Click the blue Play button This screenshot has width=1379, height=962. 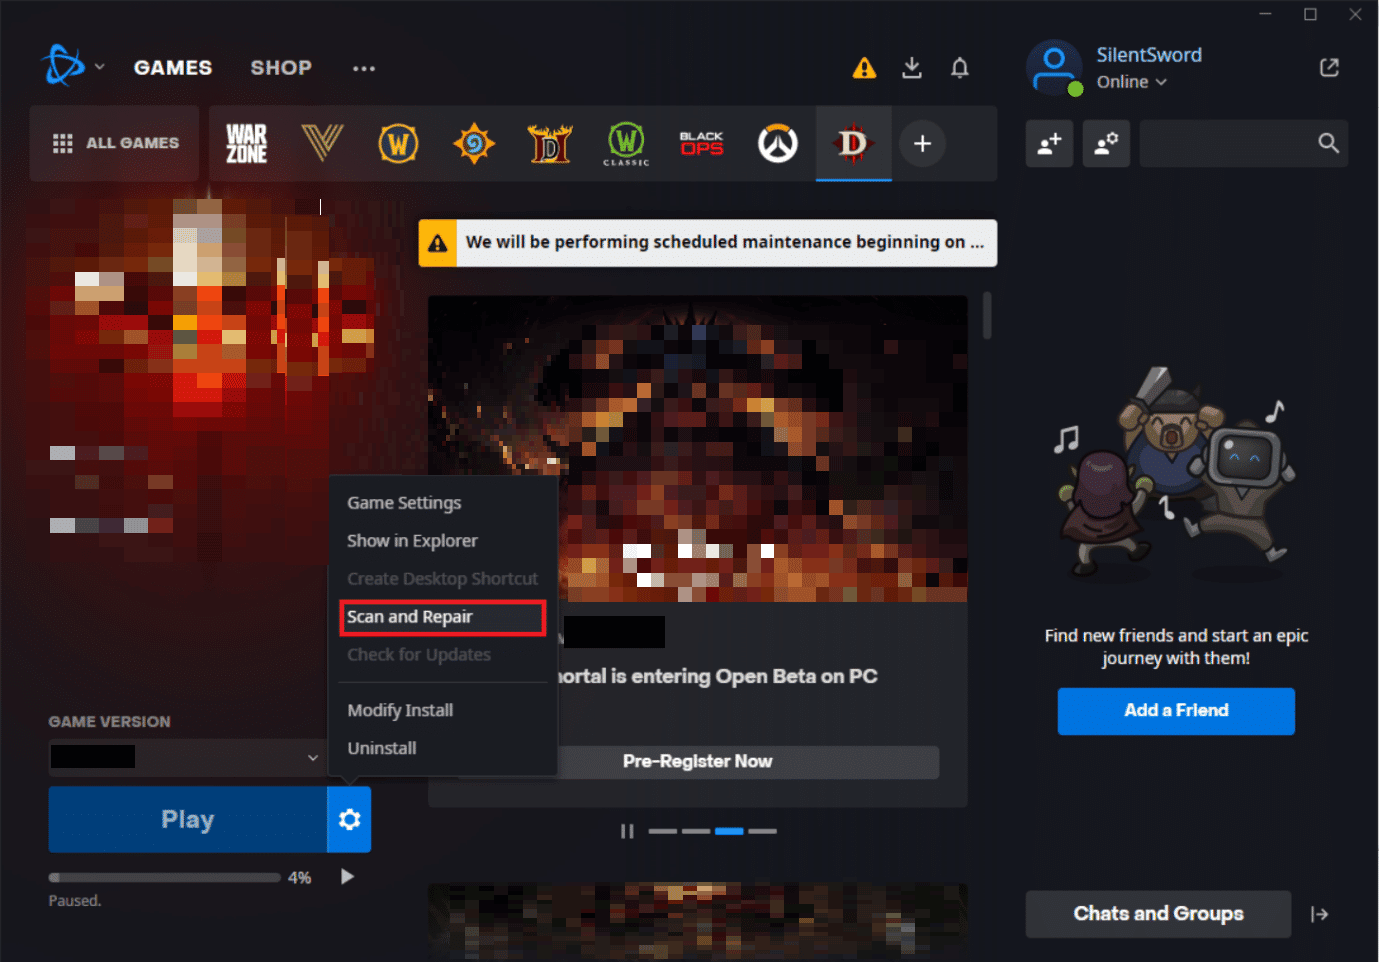click(x=188, y=819)
